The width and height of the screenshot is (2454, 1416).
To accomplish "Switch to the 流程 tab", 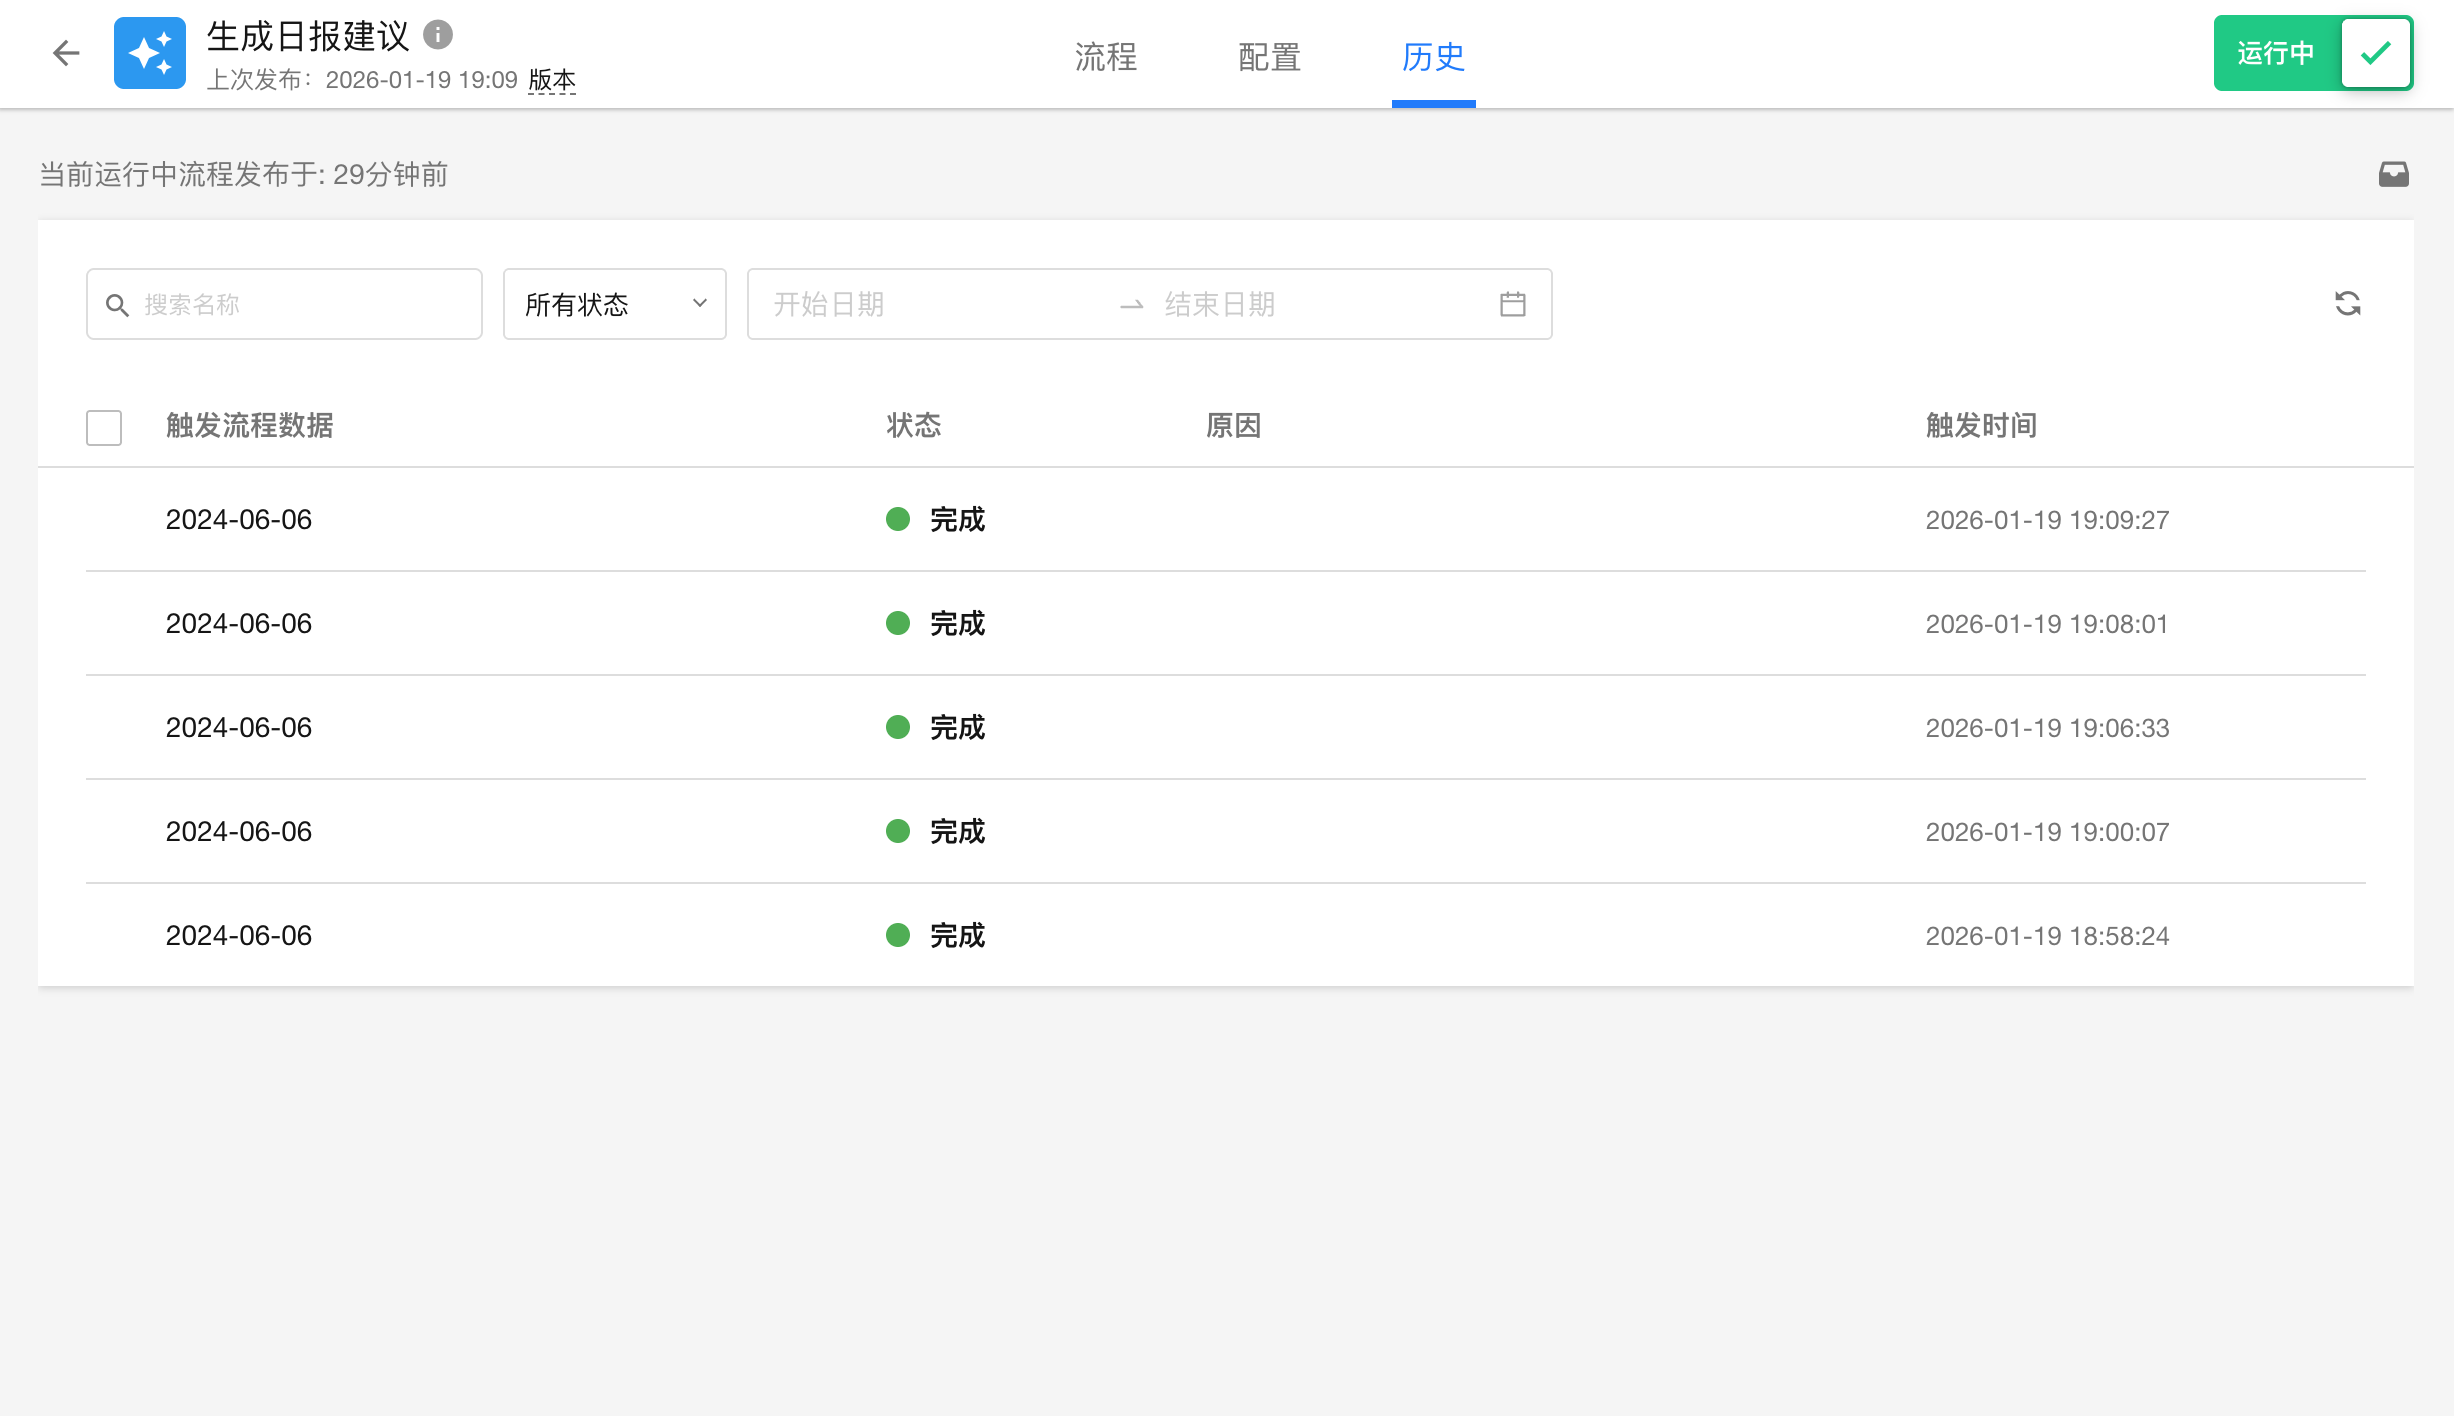I will click(1105, 57).
